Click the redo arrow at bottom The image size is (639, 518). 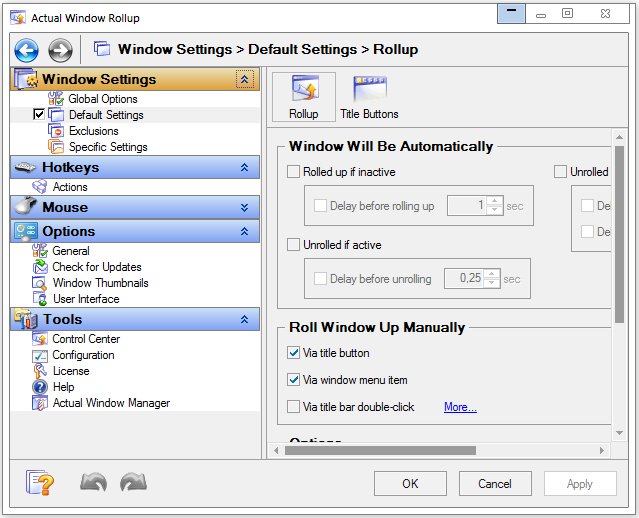[133, 483]
